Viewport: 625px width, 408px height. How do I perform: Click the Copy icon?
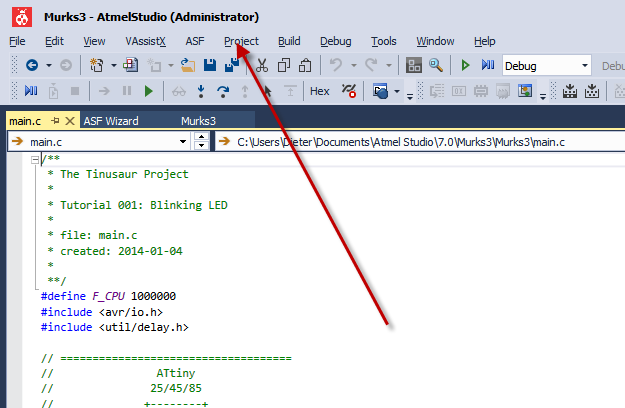[284, 65]
